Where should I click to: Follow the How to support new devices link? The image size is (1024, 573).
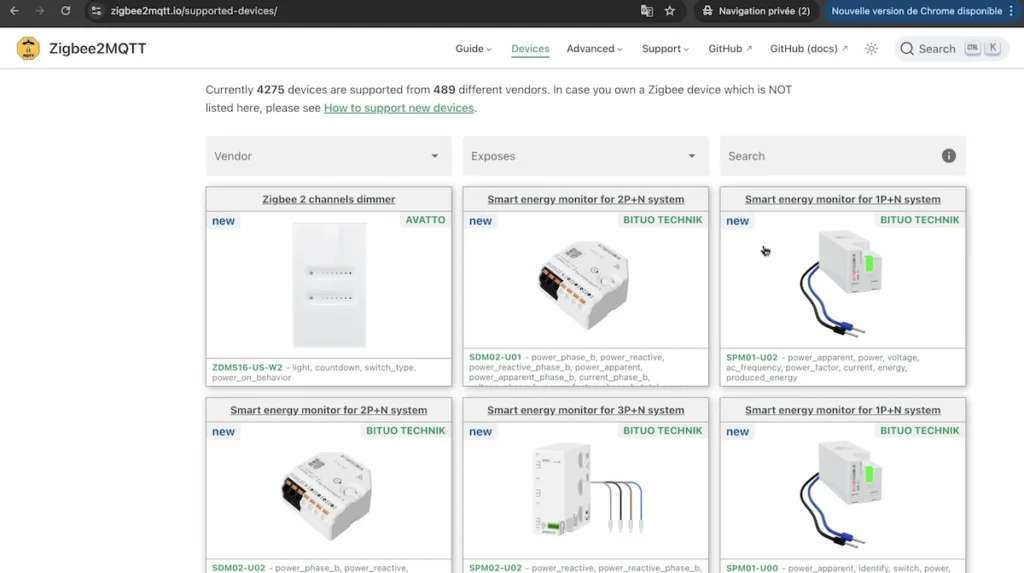coord(398,108)
